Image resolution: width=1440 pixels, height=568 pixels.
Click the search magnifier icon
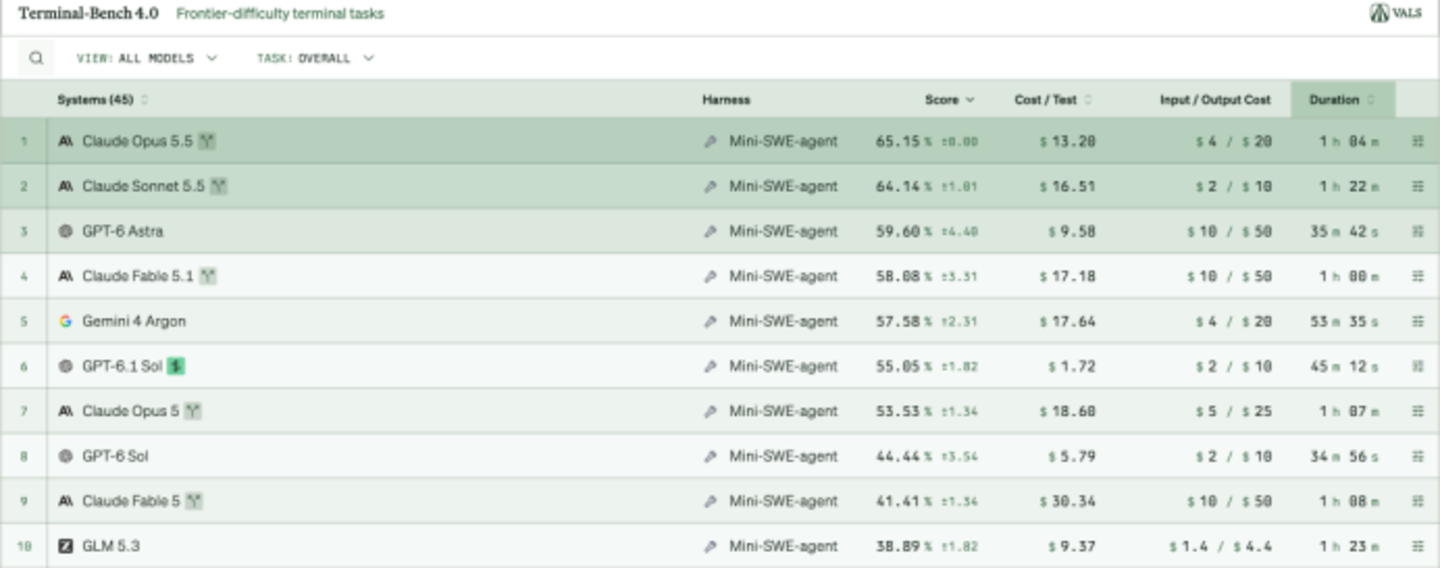[x=36, y=58]
